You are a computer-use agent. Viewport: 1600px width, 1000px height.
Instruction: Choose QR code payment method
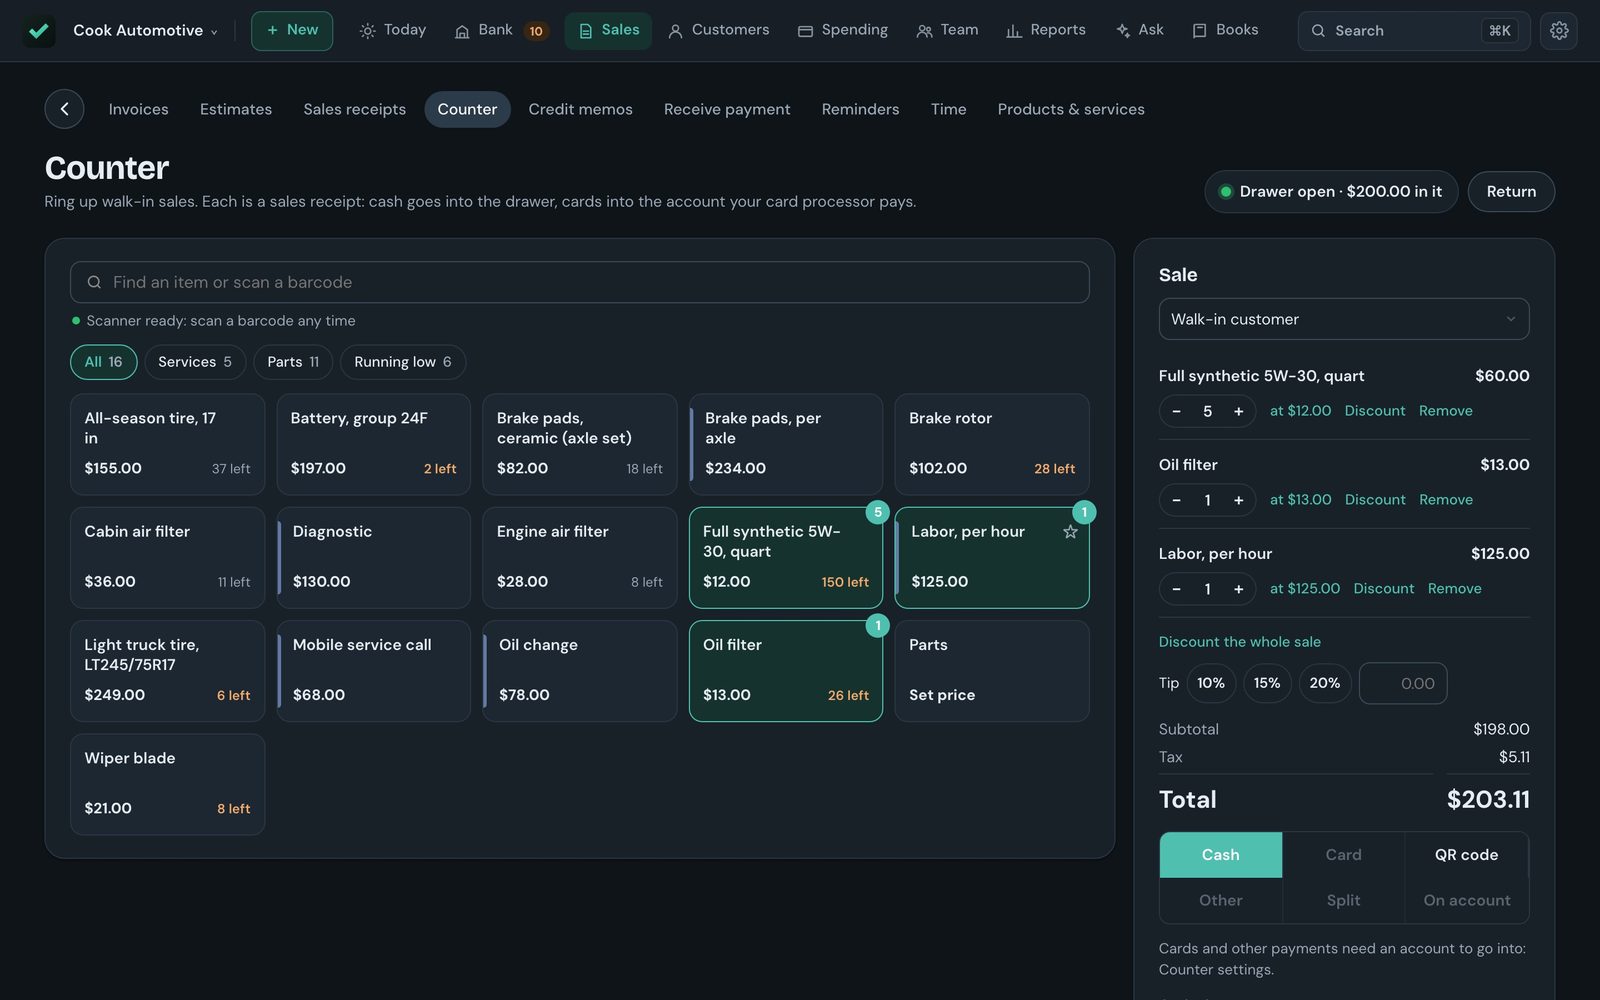point(1466,855)
